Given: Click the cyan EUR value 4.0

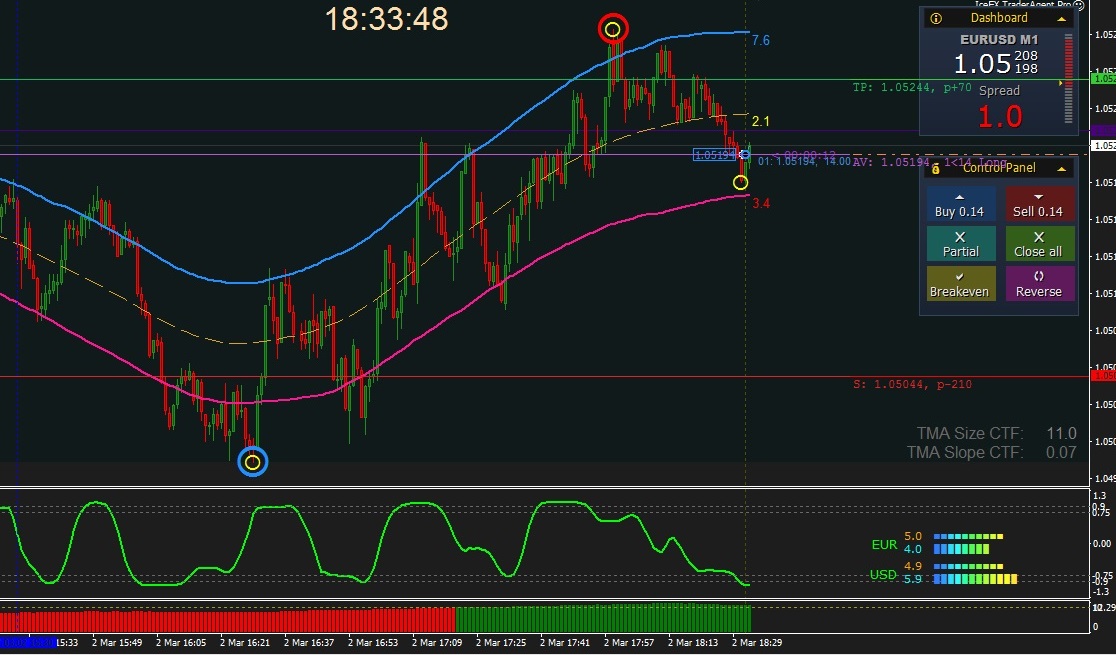Looking at the screenshot, I should 913,550.
